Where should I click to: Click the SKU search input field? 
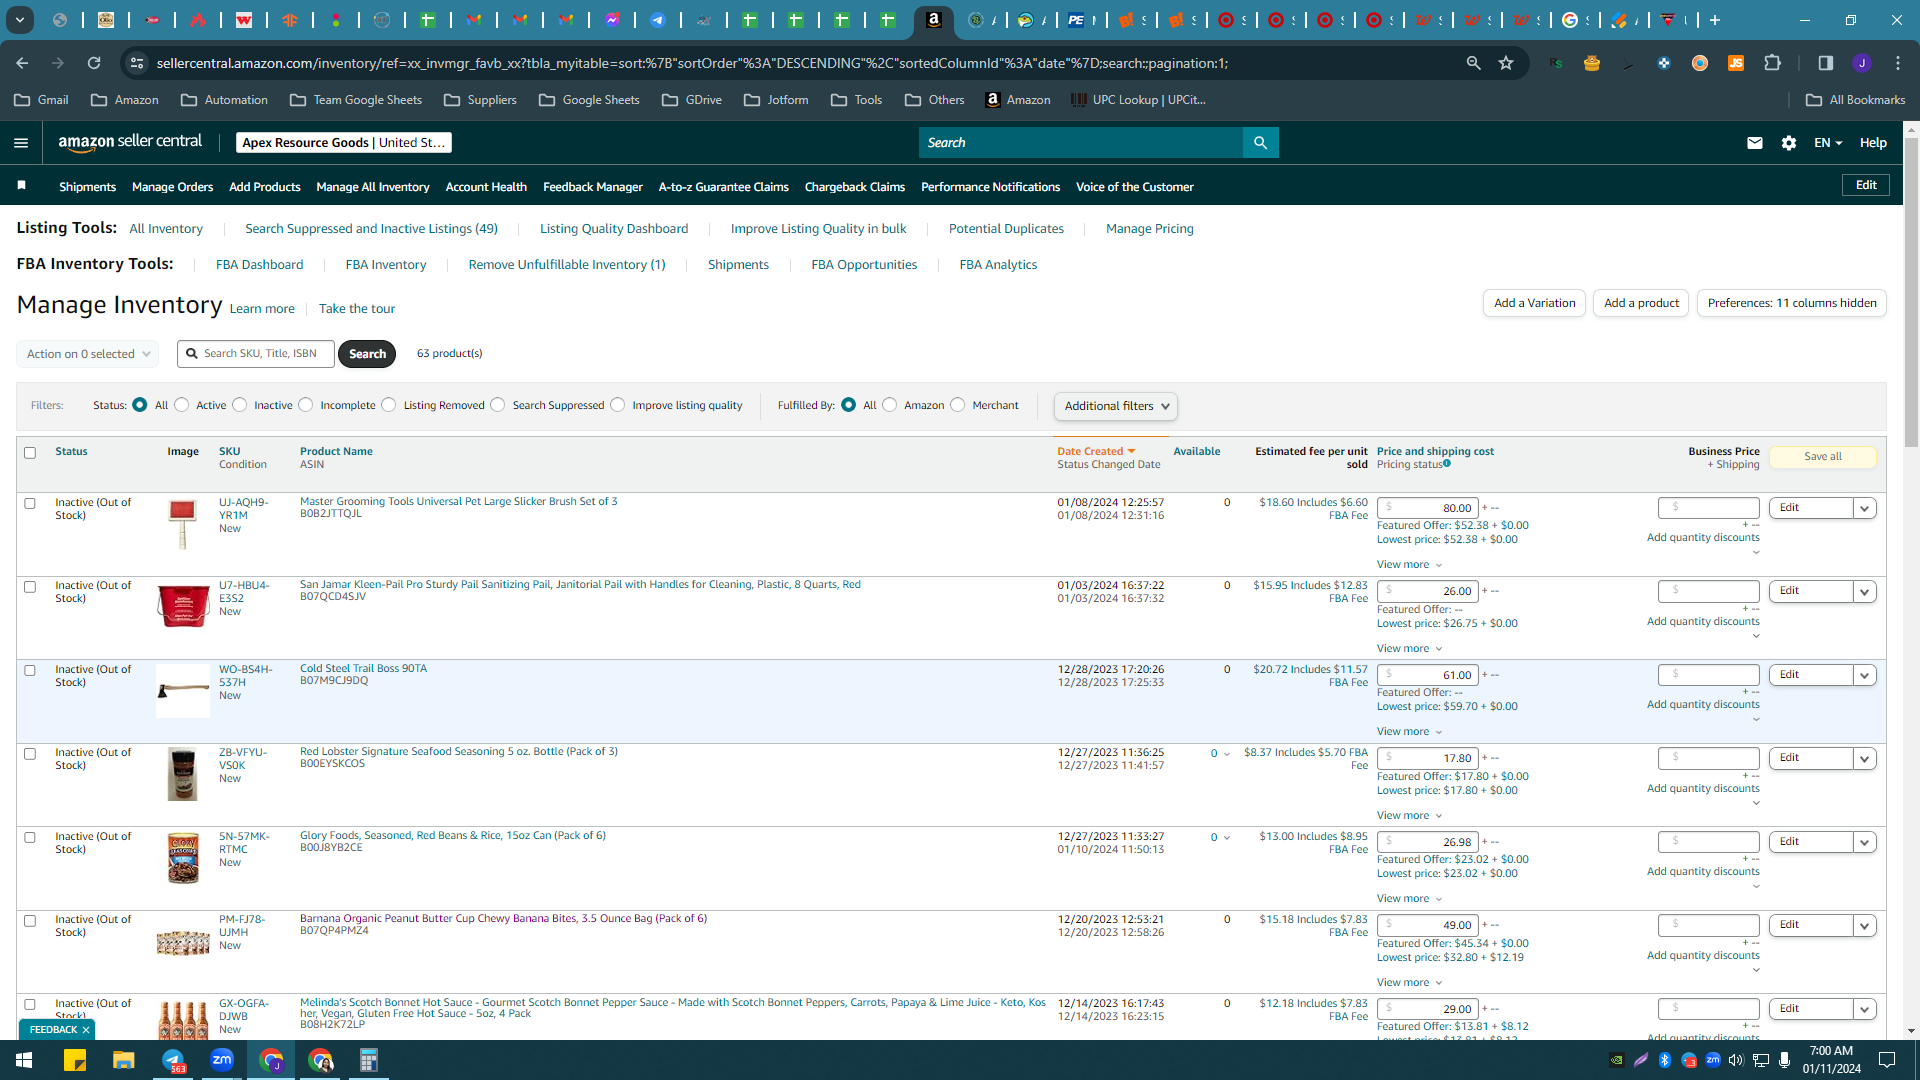pyautogui.click(x=256, y=354)
